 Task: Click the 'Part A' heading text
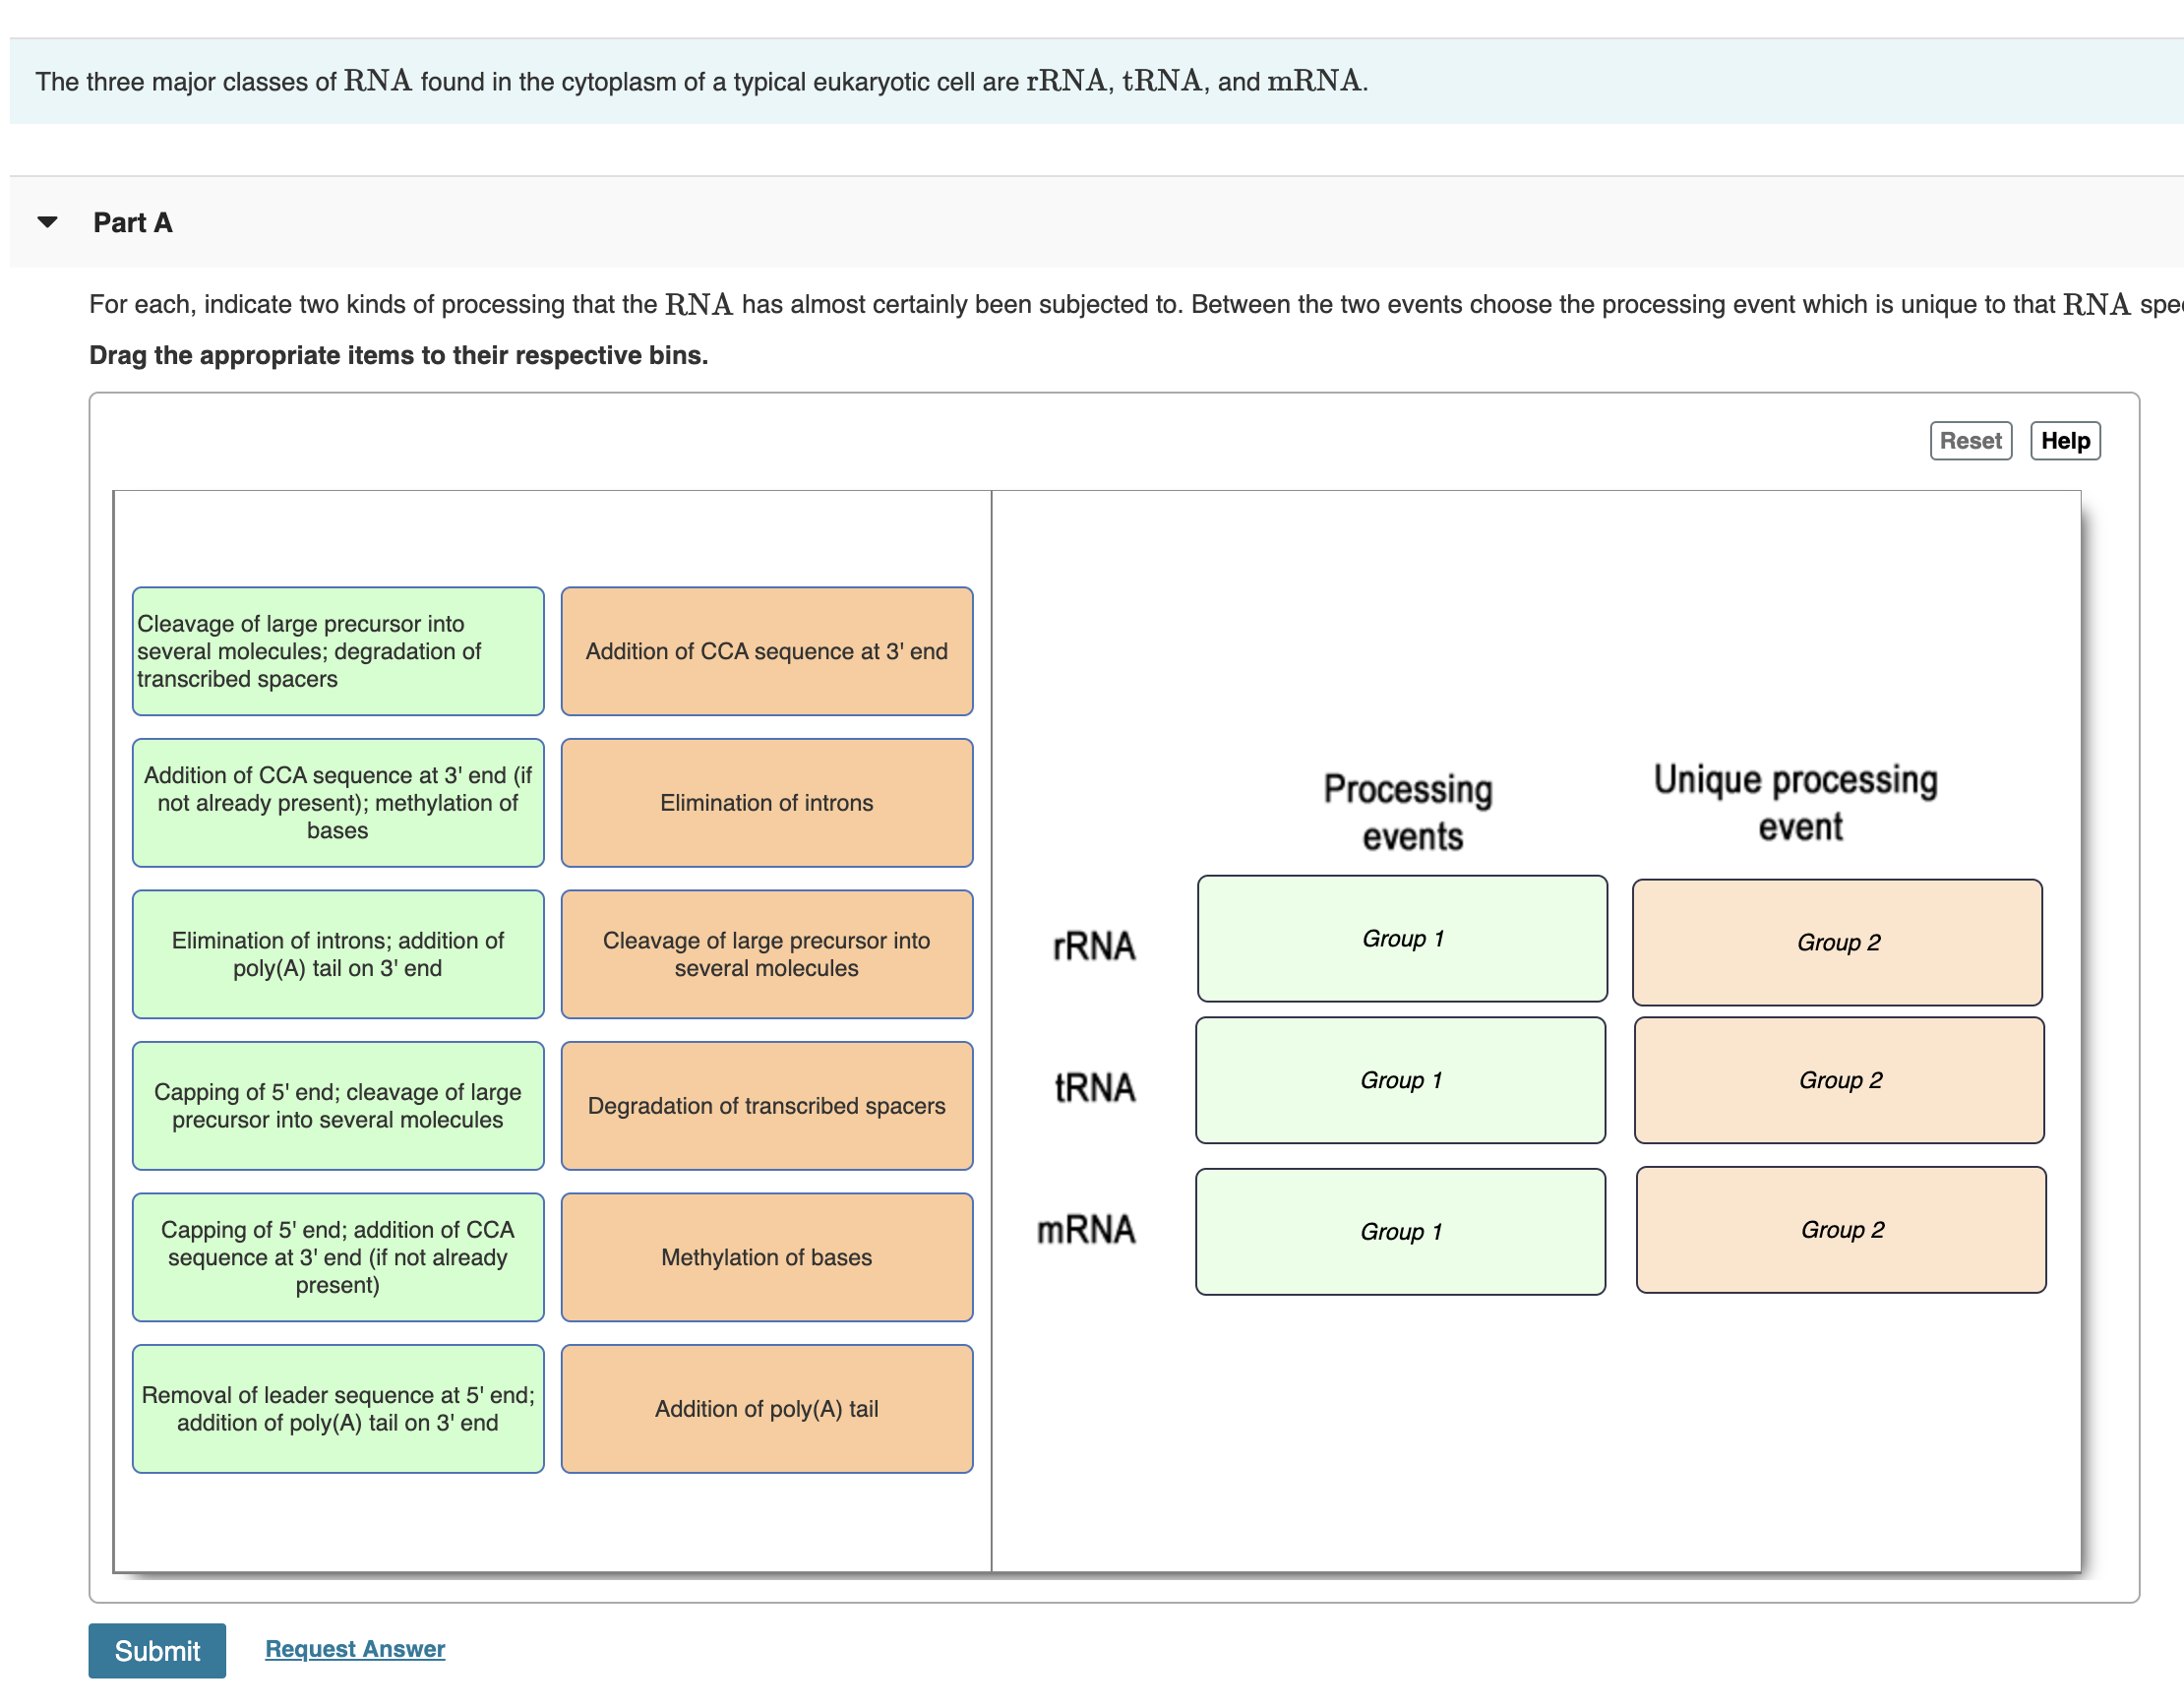pos(133,222)
